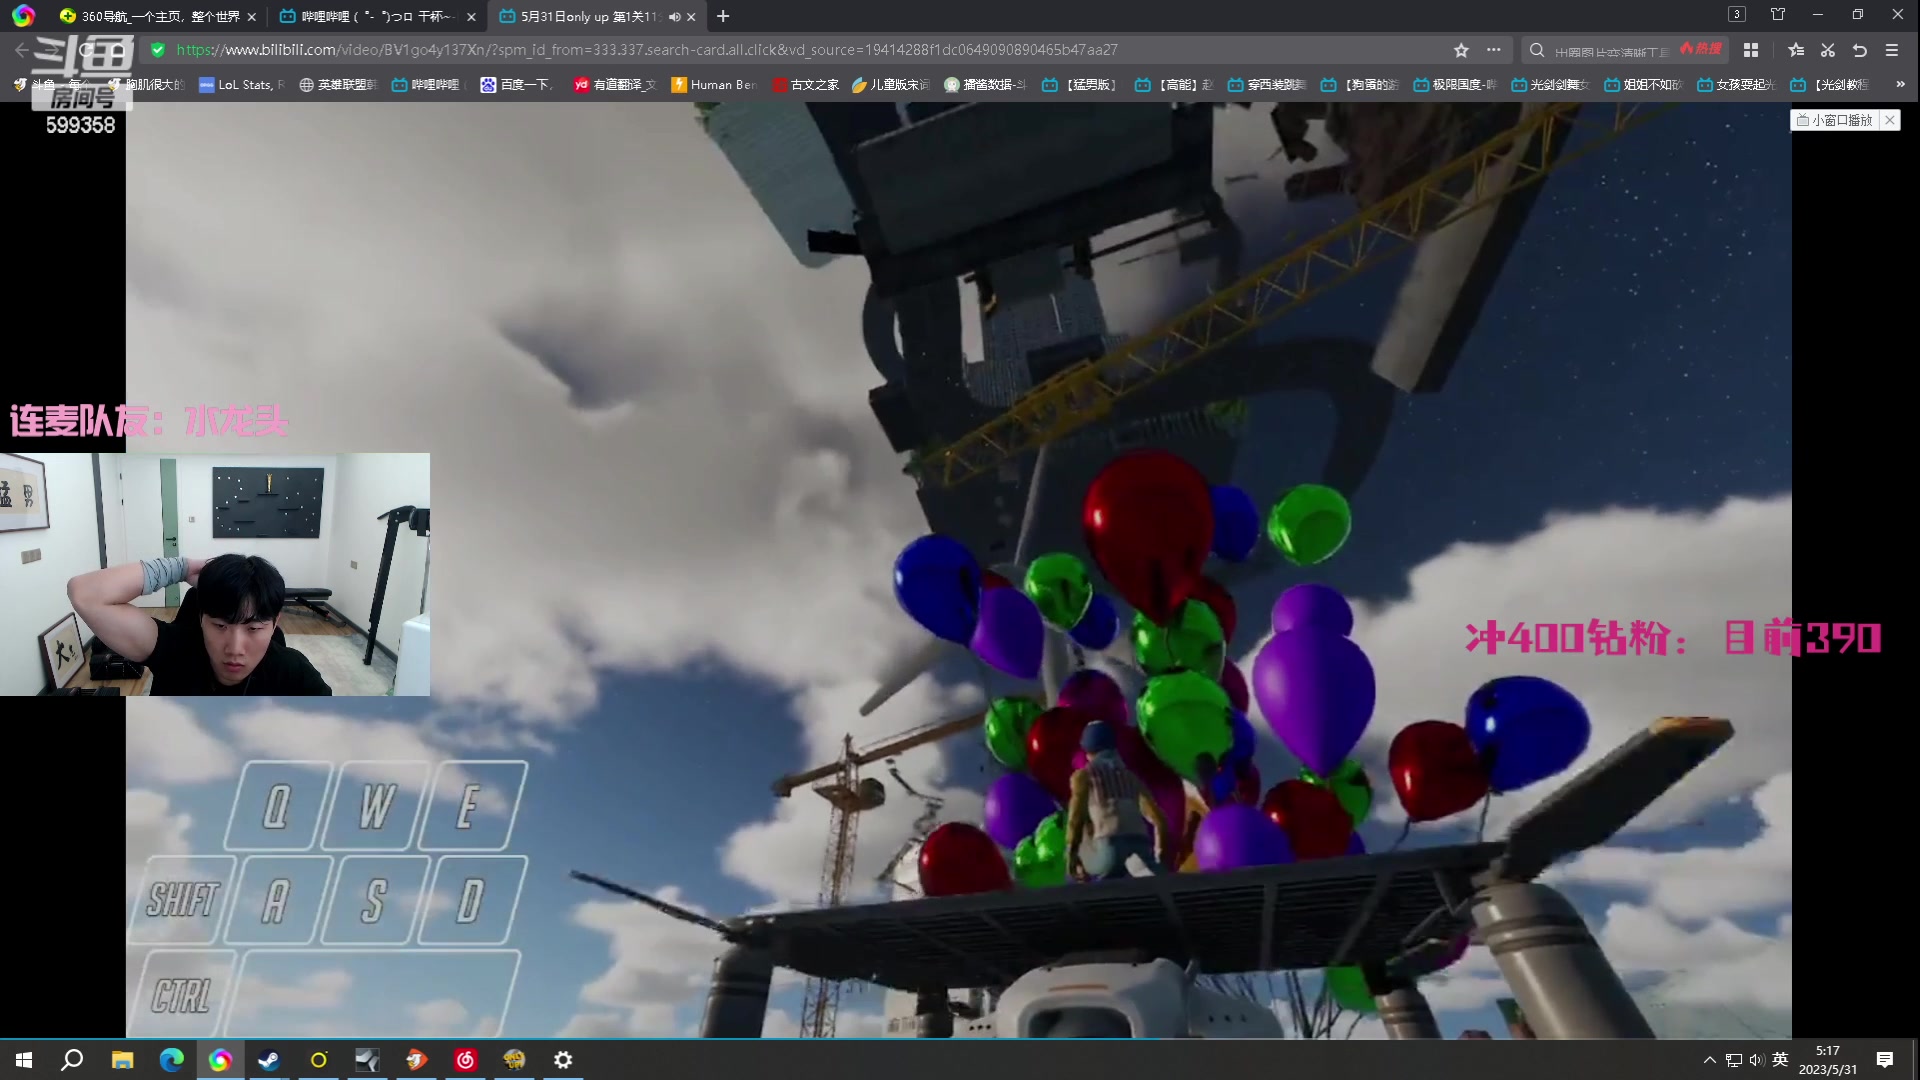1920x1080 pixels.
Task: Open the favorites list icon
Action: pos(1796,50)
